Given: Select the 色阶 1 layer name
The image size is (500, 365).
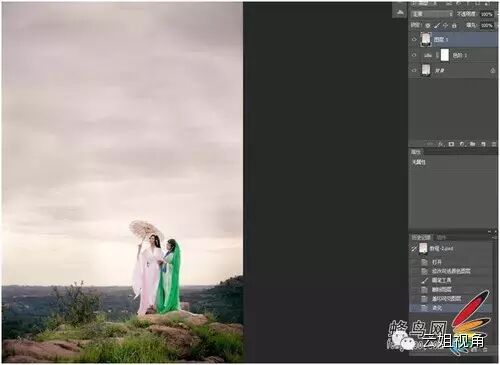Looking at the screenshot, I should [460, 55].
